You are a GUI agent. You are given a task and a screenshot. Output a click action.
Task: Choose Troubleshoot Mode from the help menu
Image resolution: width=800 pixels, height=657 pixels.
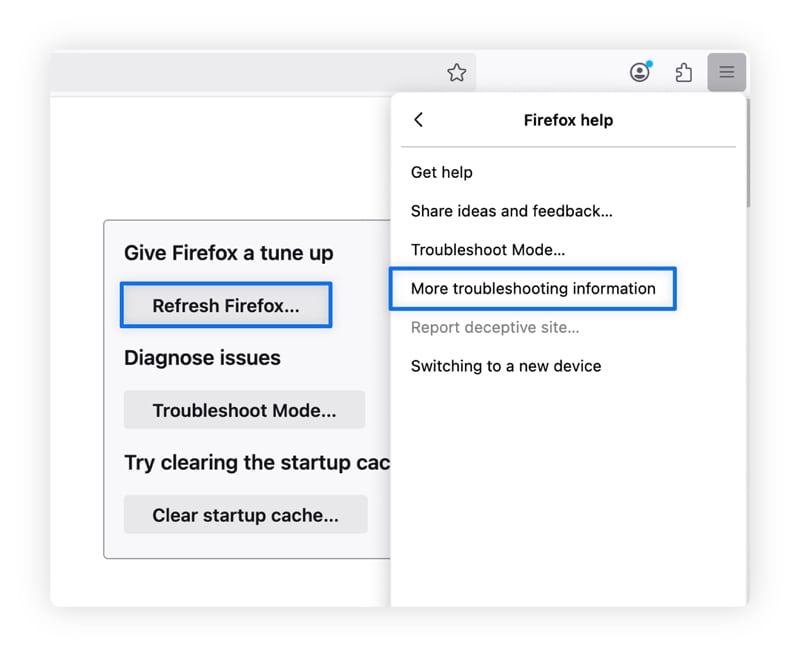click(488, 249)
